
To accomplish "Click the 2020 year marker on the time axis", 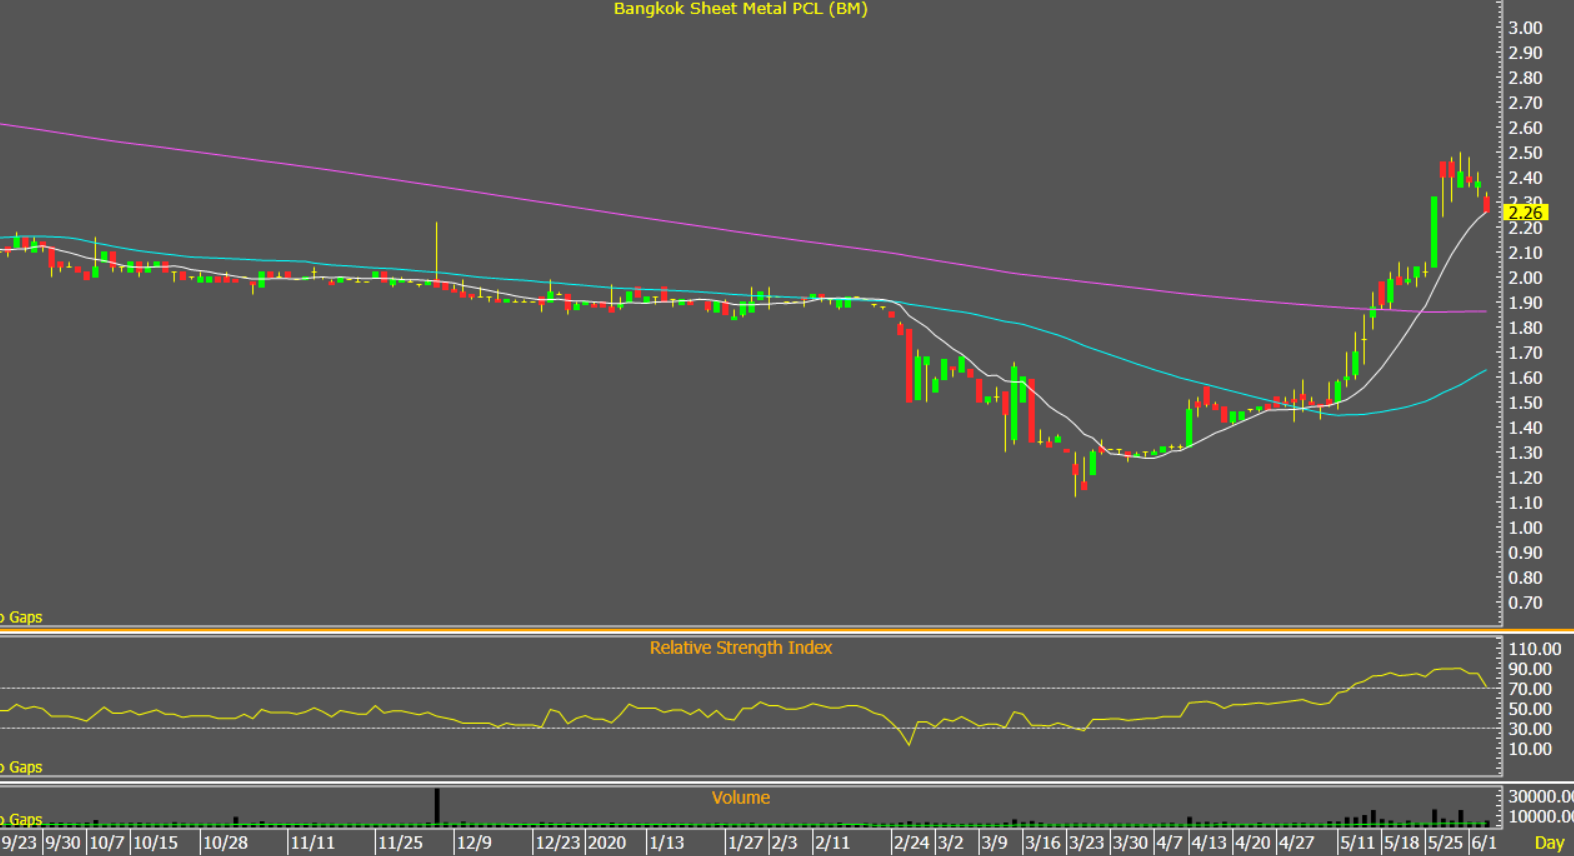I will 607,843.
